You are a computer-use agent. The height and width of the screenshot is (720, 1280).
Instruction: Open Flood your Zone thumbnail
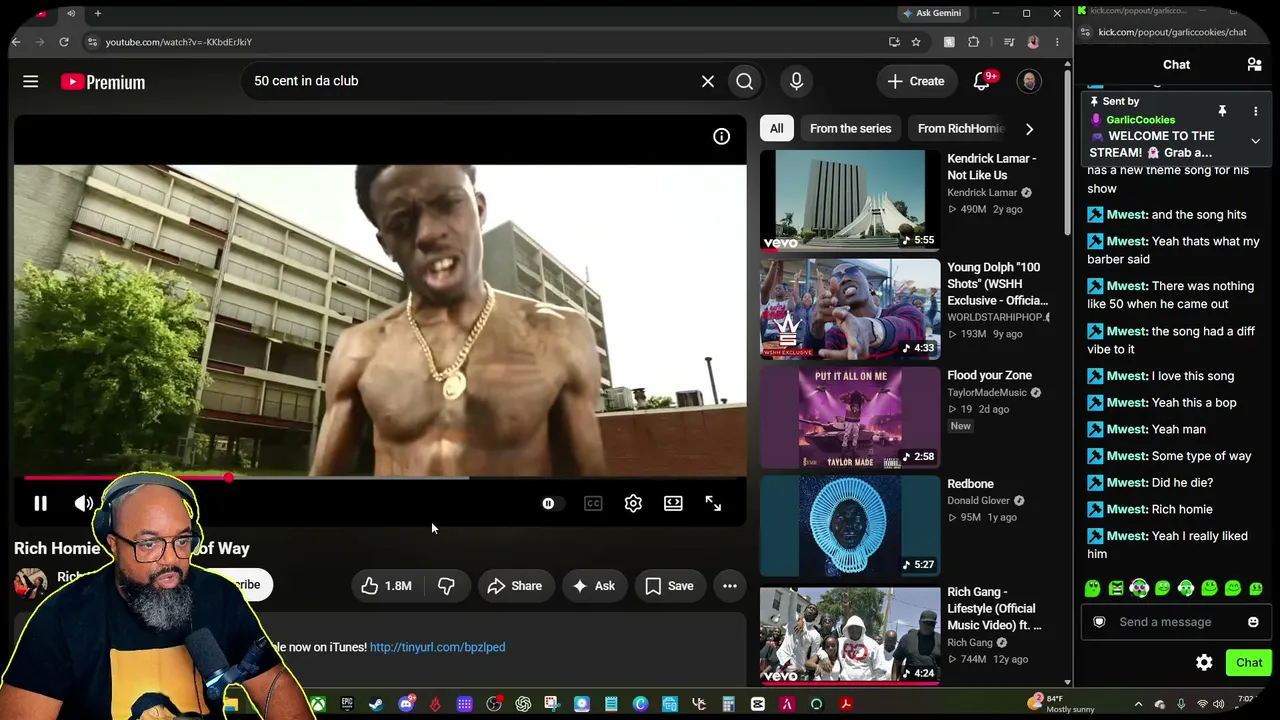850,417
